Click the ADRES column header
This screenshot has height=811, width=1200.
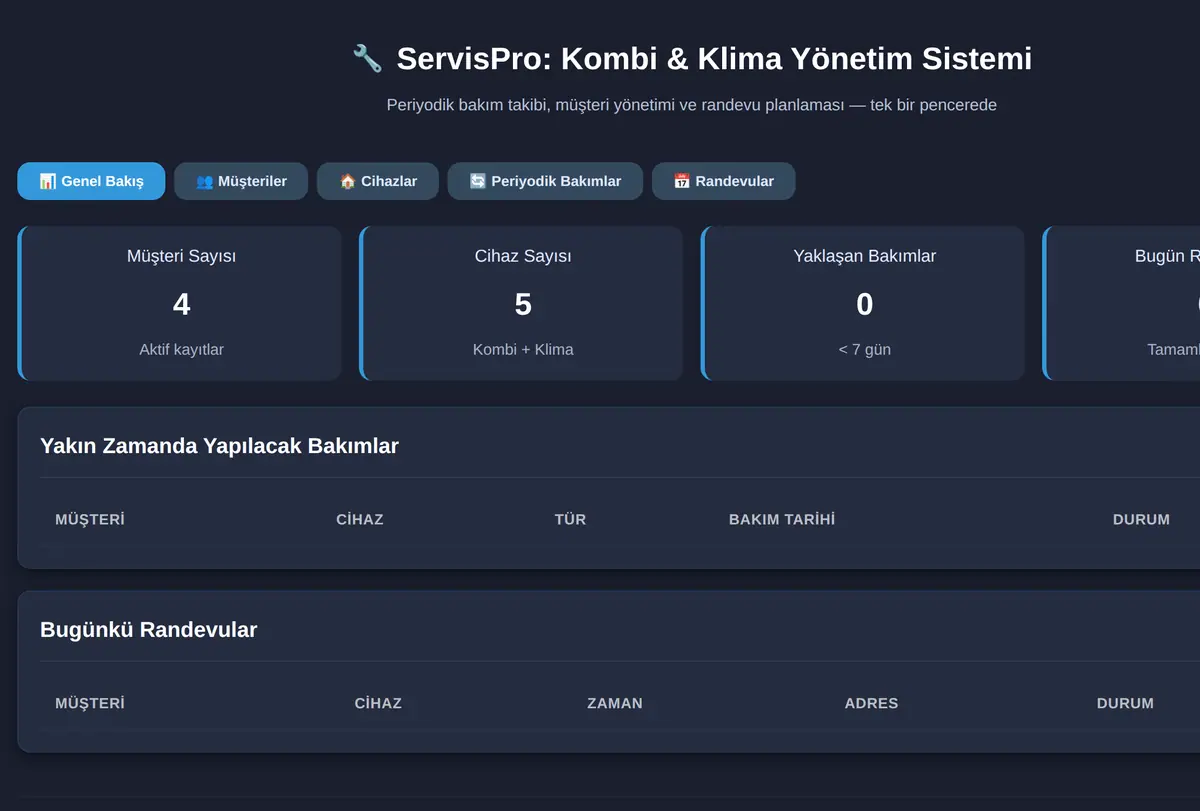point(871,703)
